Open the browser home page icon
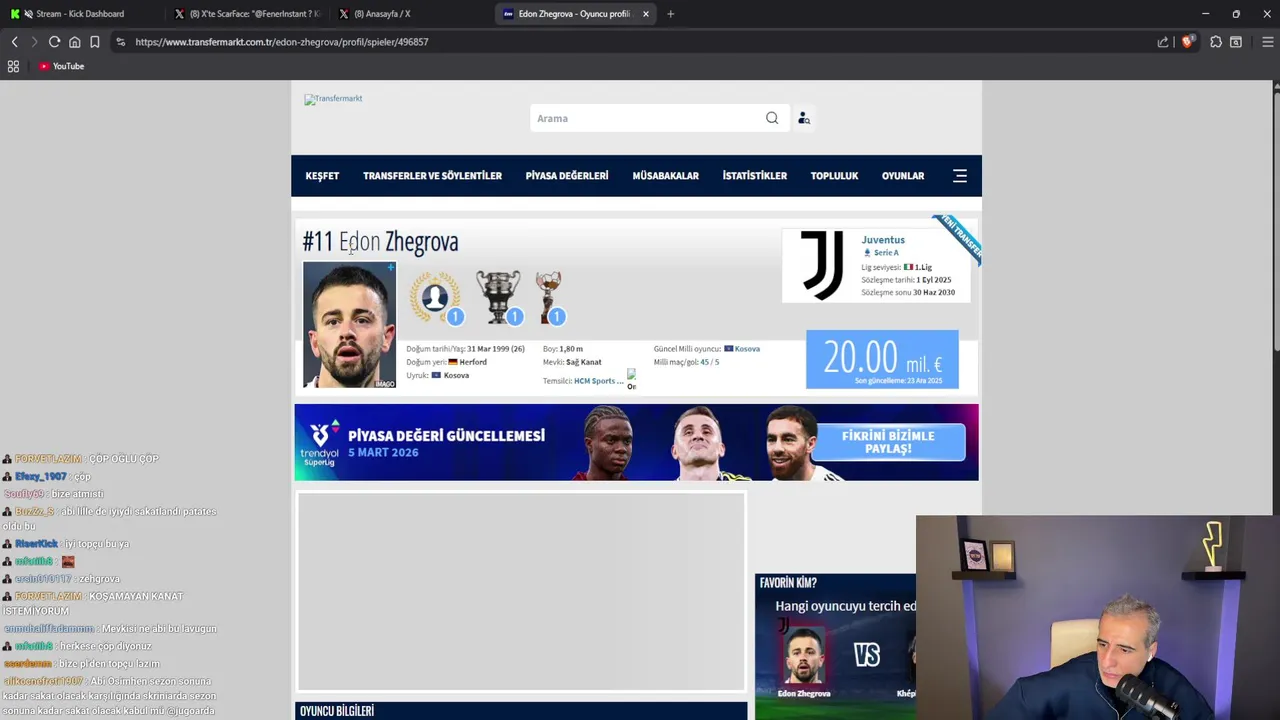The height and width of the screenshot is (720, 1280). click(74, 42)
